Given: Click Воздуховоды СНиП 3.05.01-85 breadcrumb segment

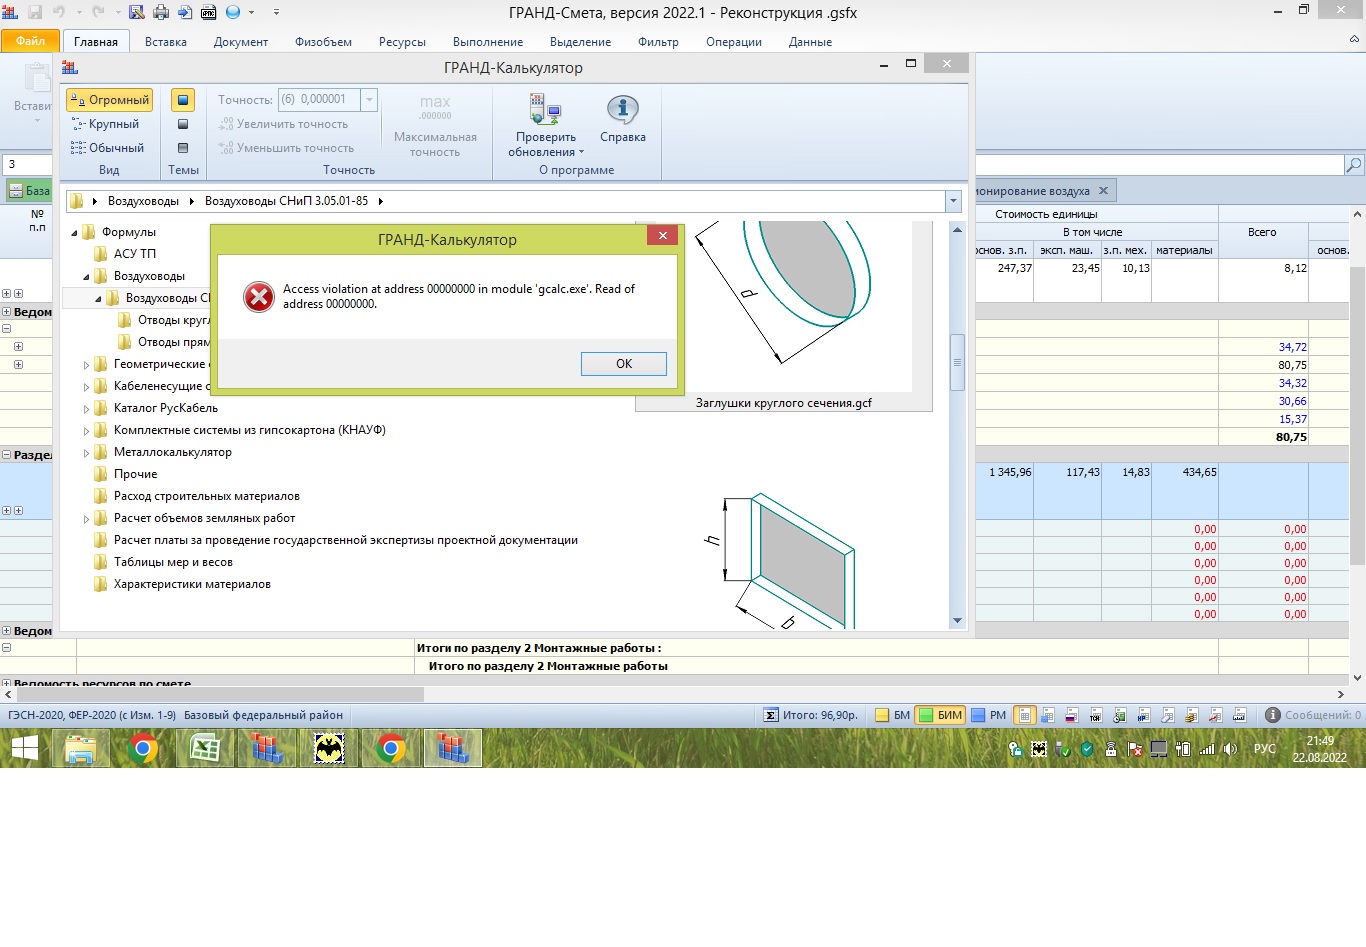Looking at the screenshot, I should coord(286,201).
